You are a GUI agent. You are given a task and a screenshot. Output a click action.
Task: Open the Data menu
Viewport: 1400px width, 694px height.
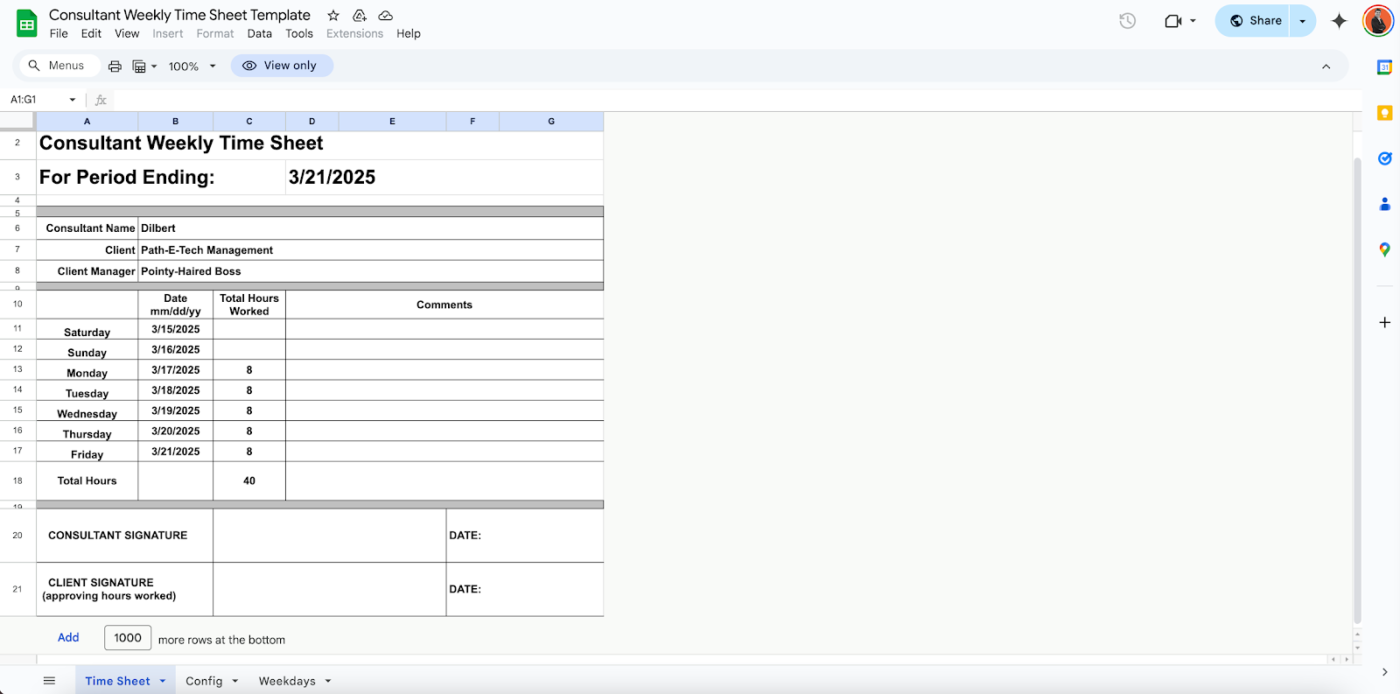(x=259, y=33)
